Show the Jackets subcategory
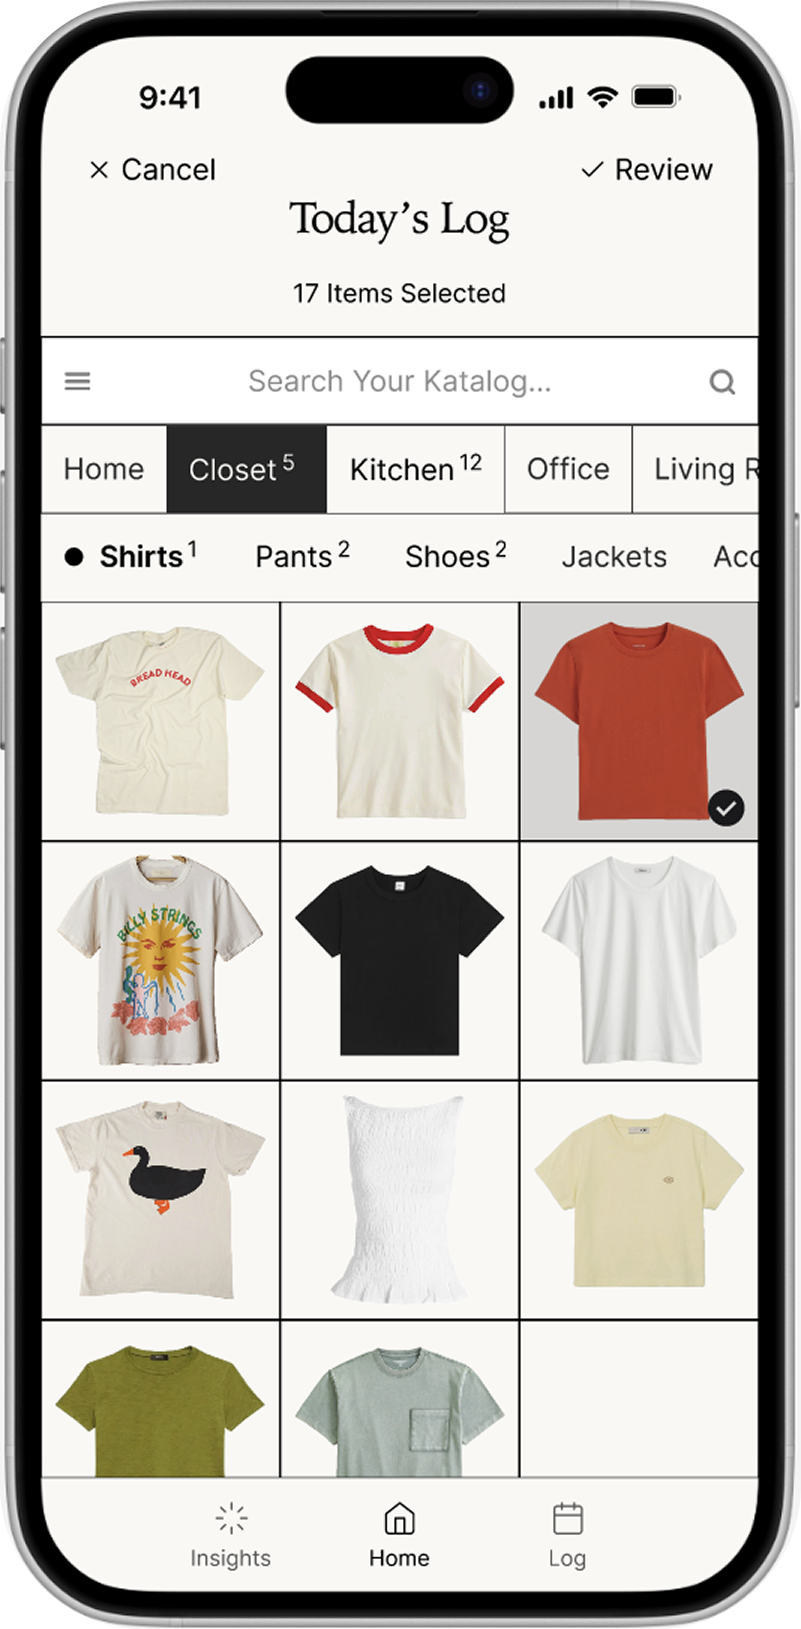Viewport: 801px width, 1629px height. 614,556
